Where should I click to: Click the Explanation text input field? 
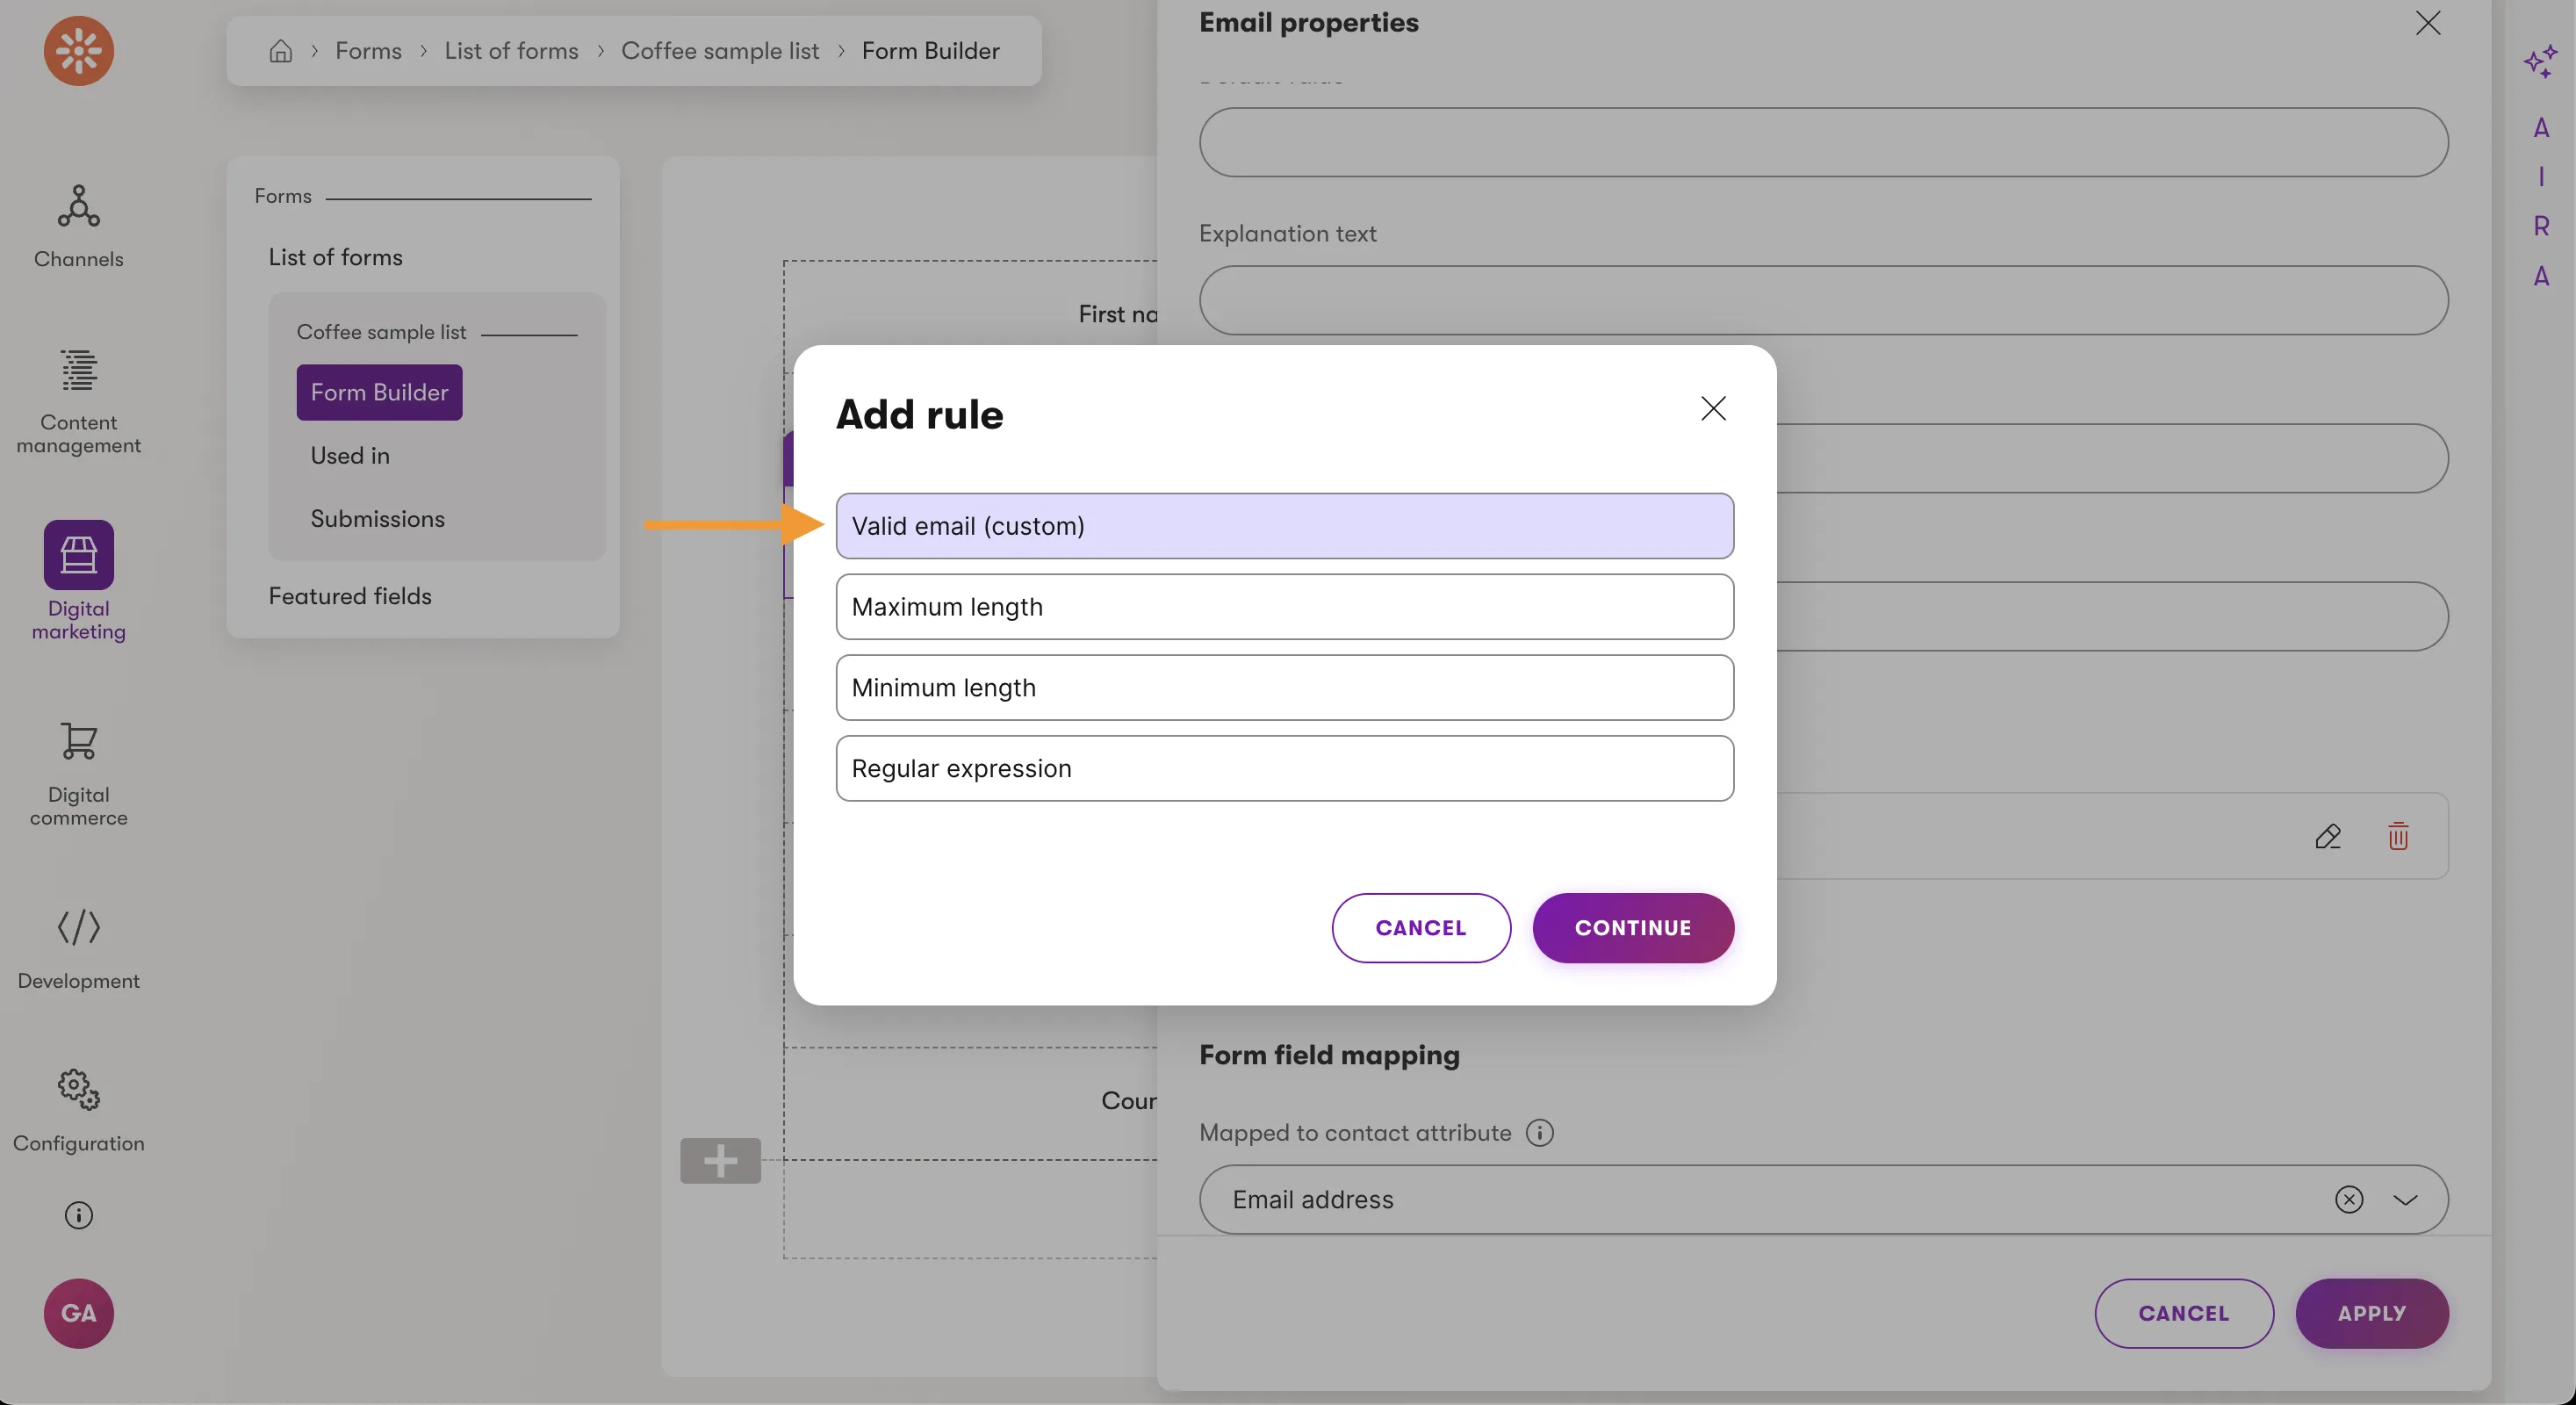[x=1823, y=300]
